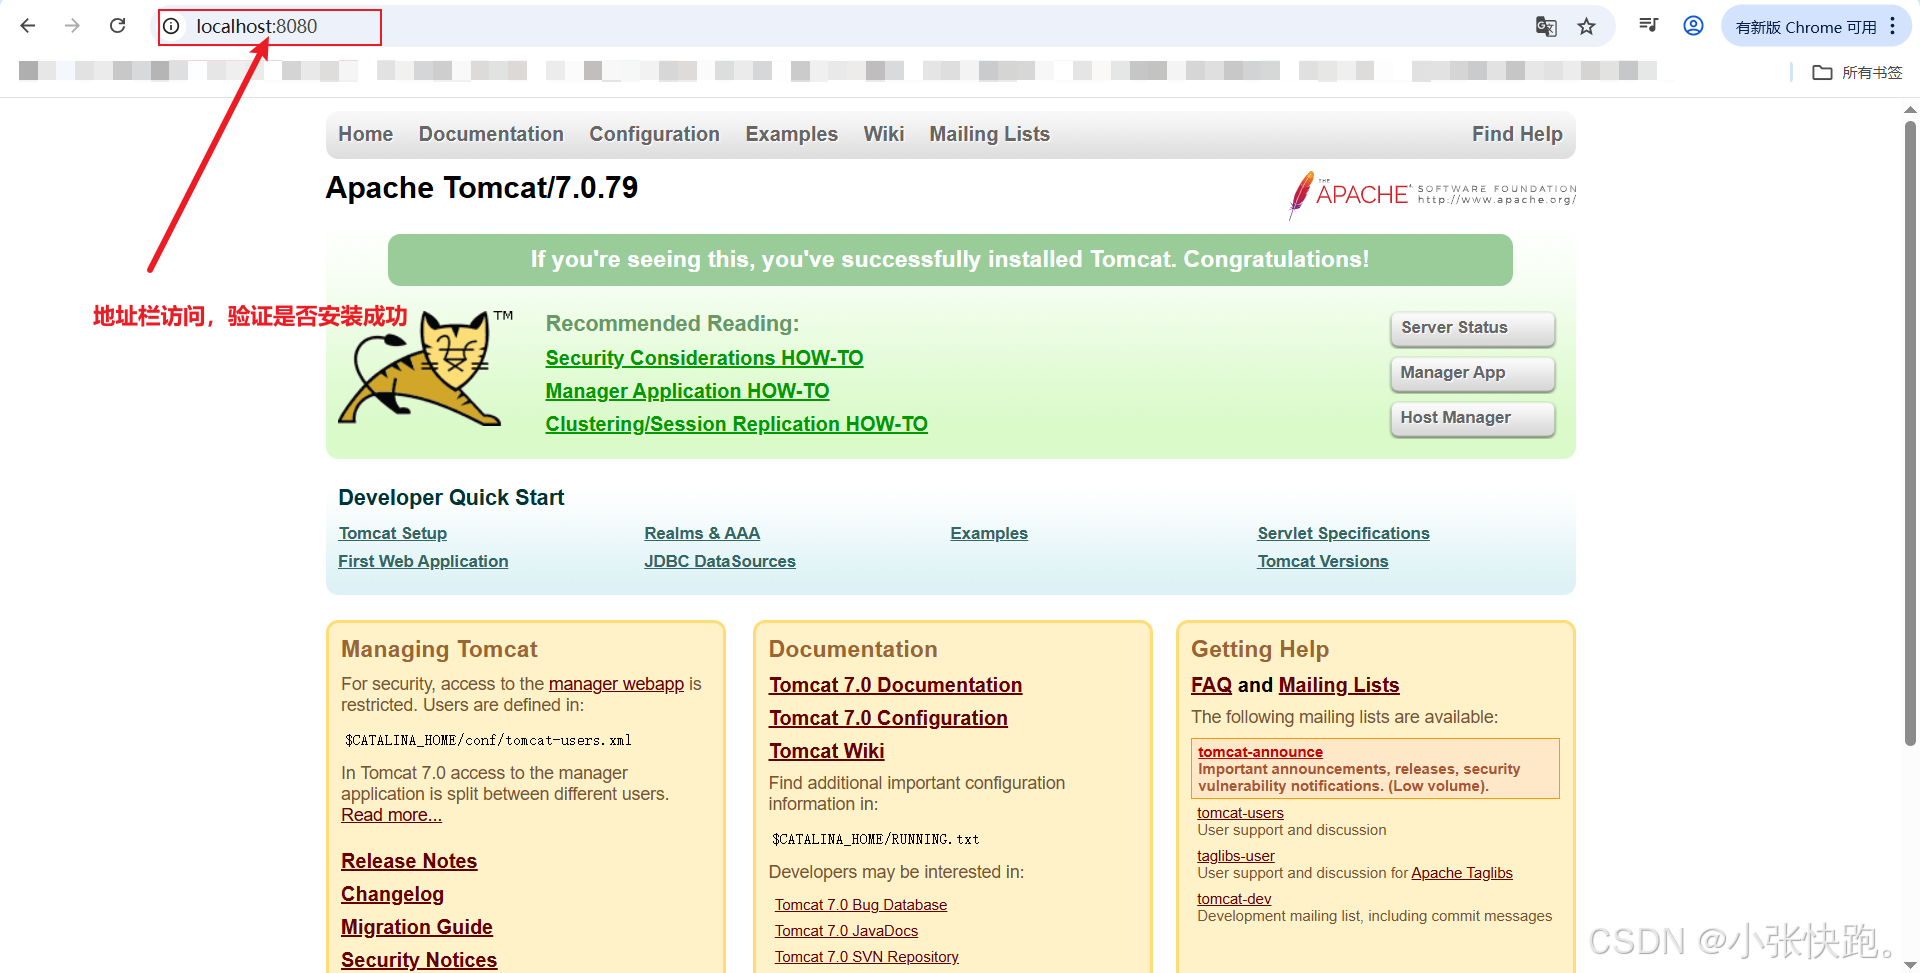
Task: Open the Realms & AAA link
Action: click(702, 533)
